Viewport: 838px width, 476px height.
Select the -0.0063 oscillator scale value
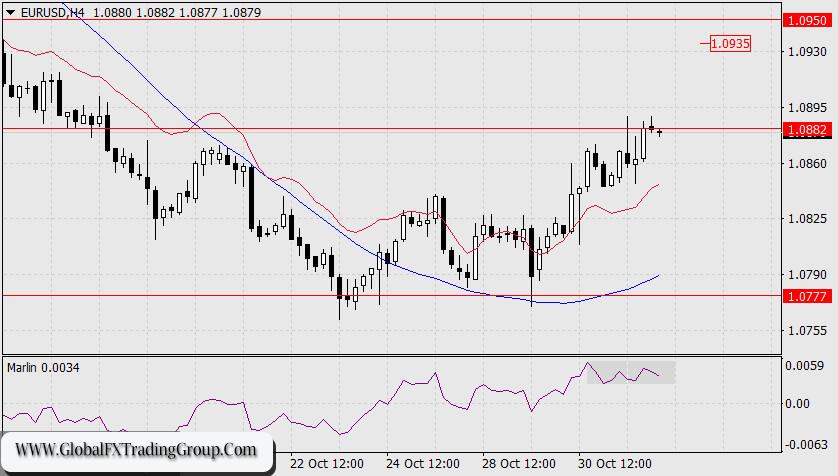pyautogui.click(x=804, y=444)
